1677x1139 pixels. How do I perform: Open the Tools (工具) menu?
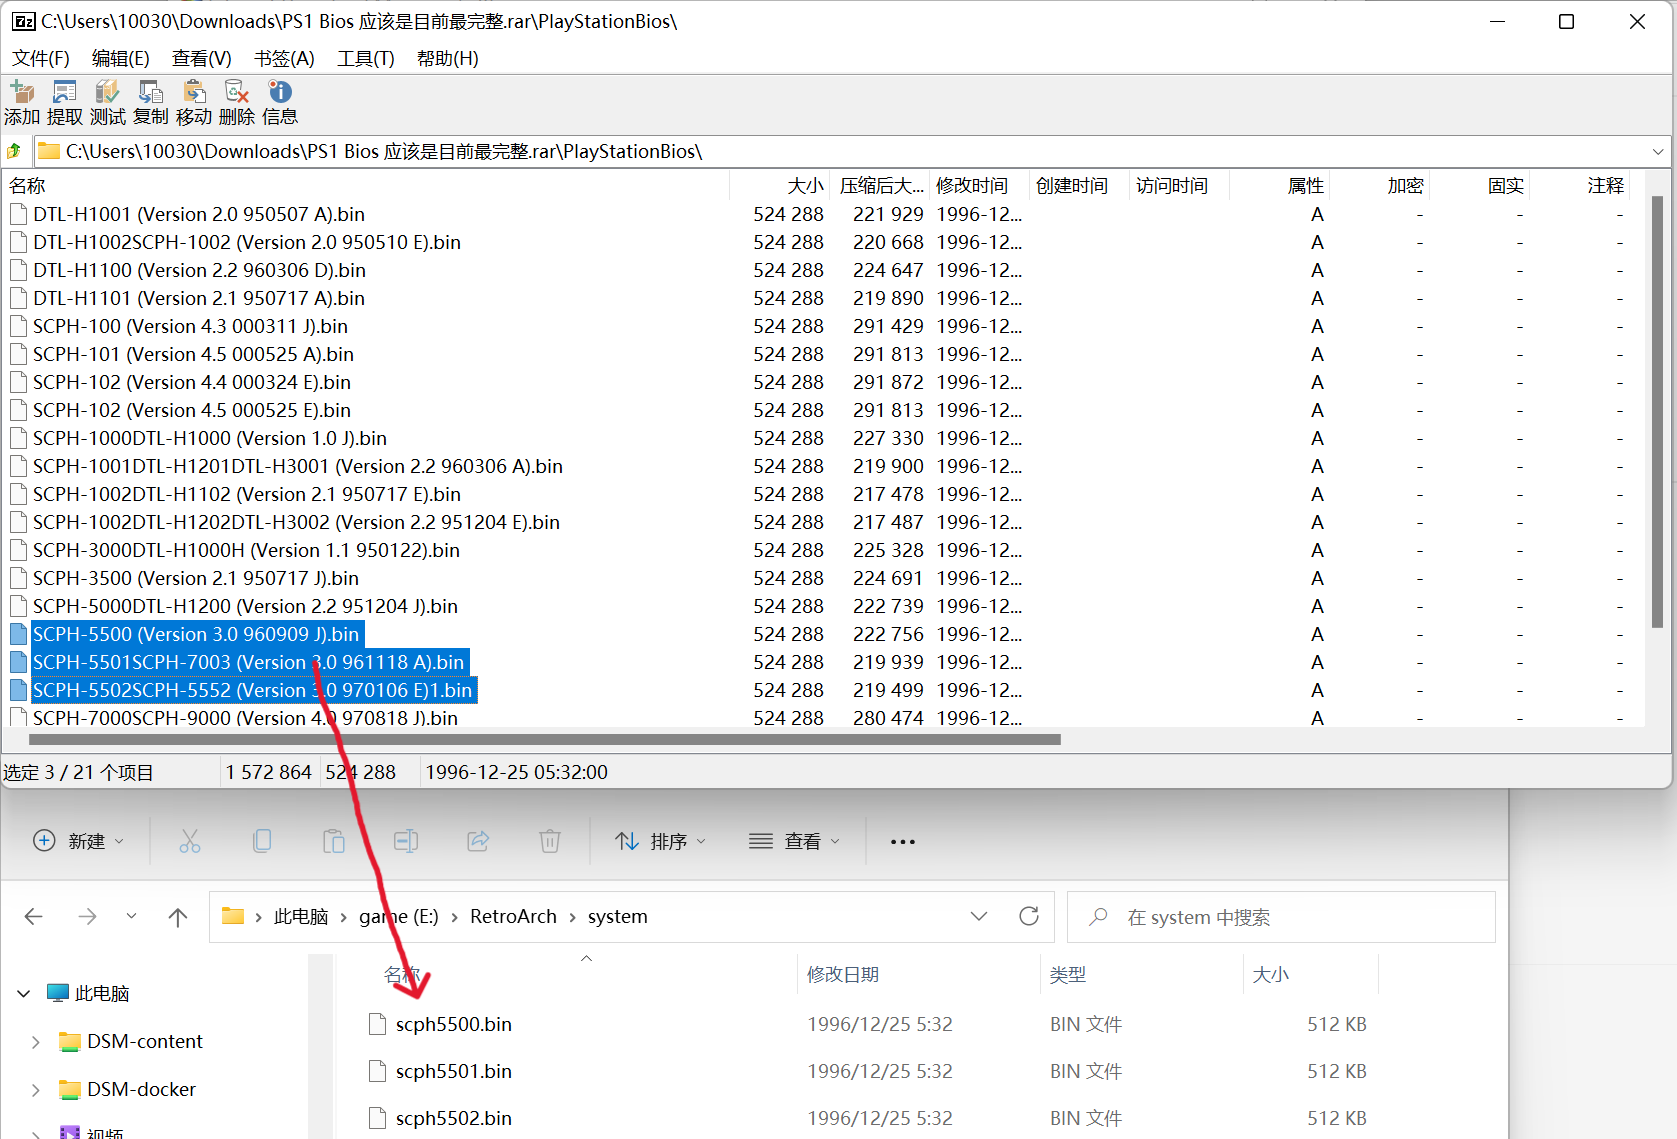click(x=366, y=59)
